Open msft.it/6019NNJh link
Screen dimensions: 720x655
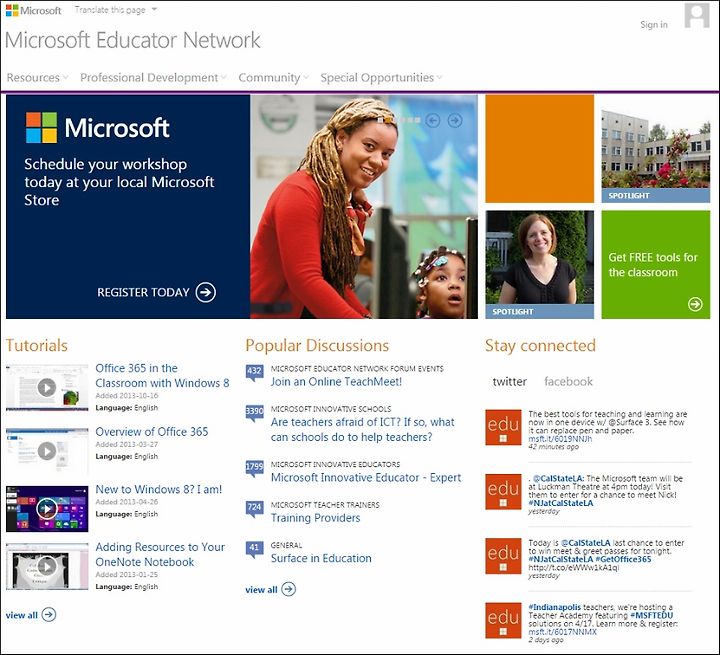click(x=560, y=439)
